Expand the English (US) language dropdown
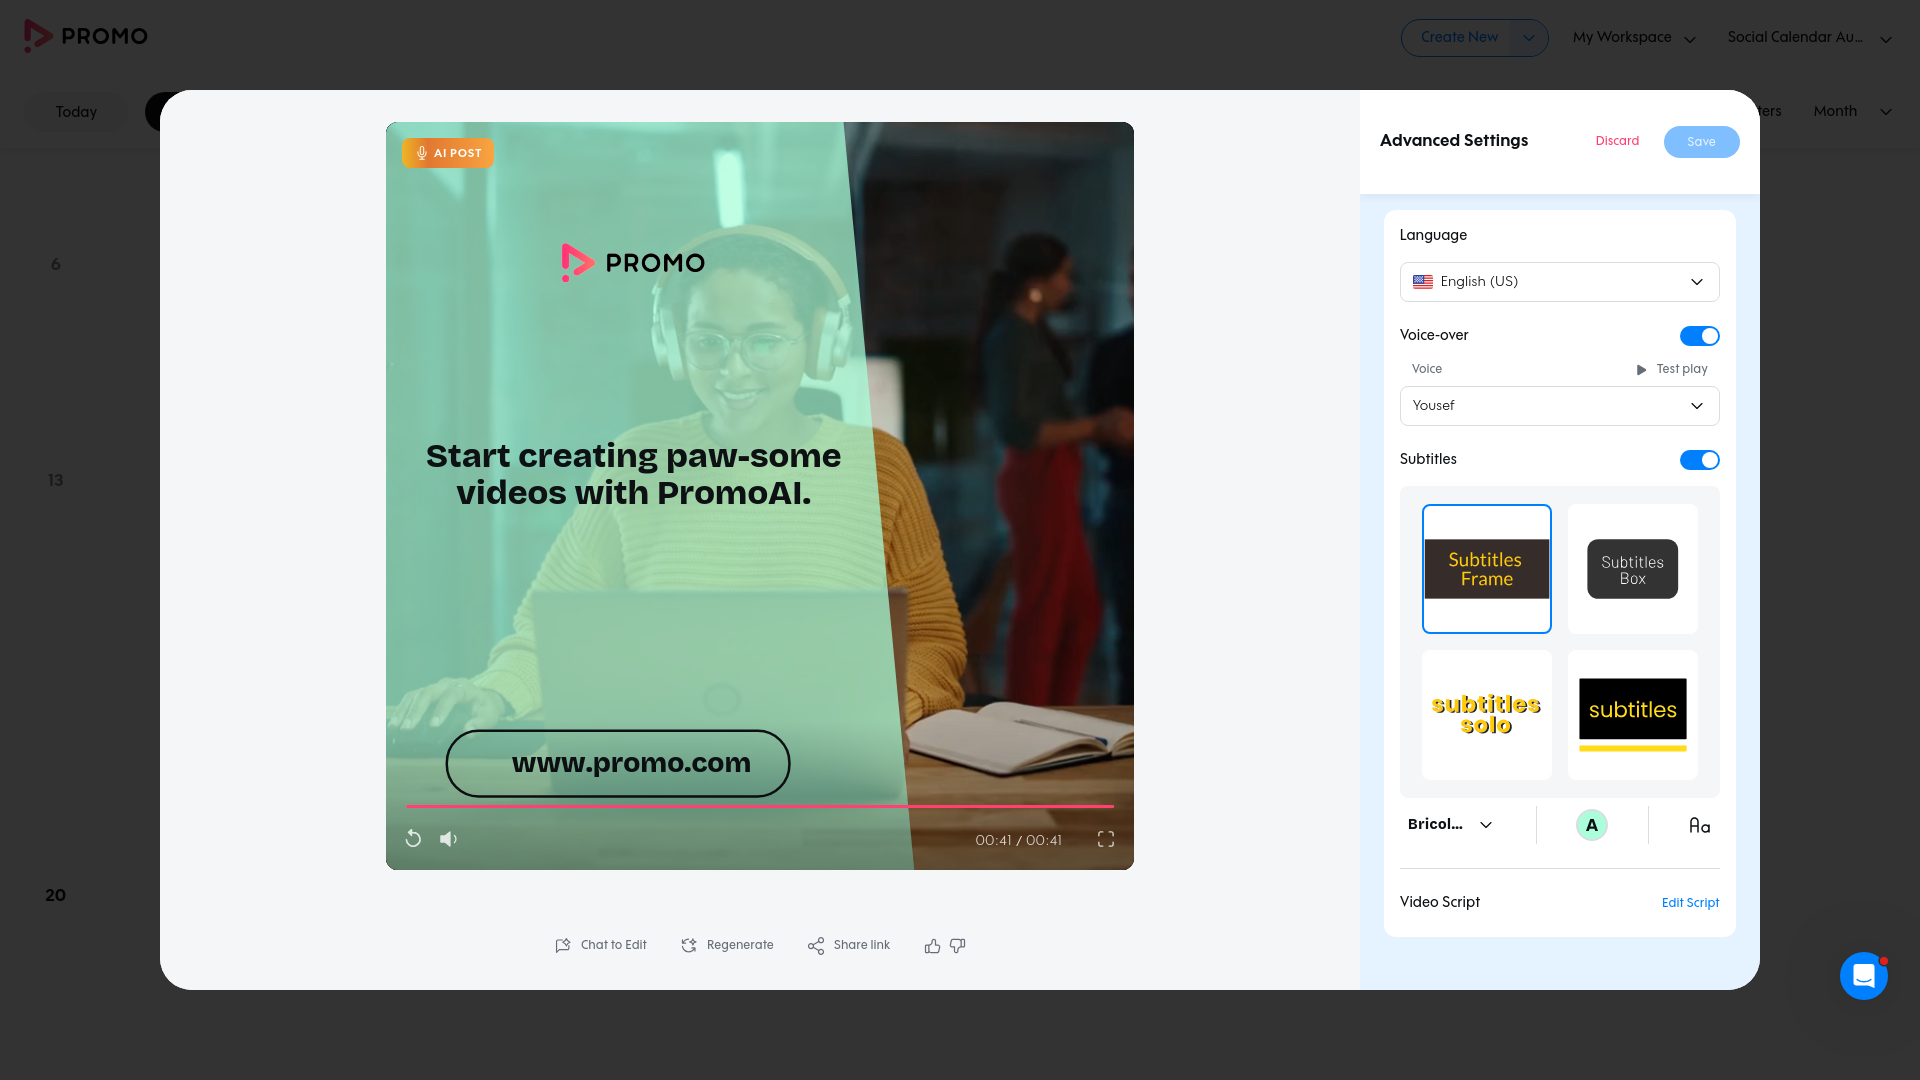Image resolution: width=1920 pixels, height=1080 pixels. (x=1559, y=282)
